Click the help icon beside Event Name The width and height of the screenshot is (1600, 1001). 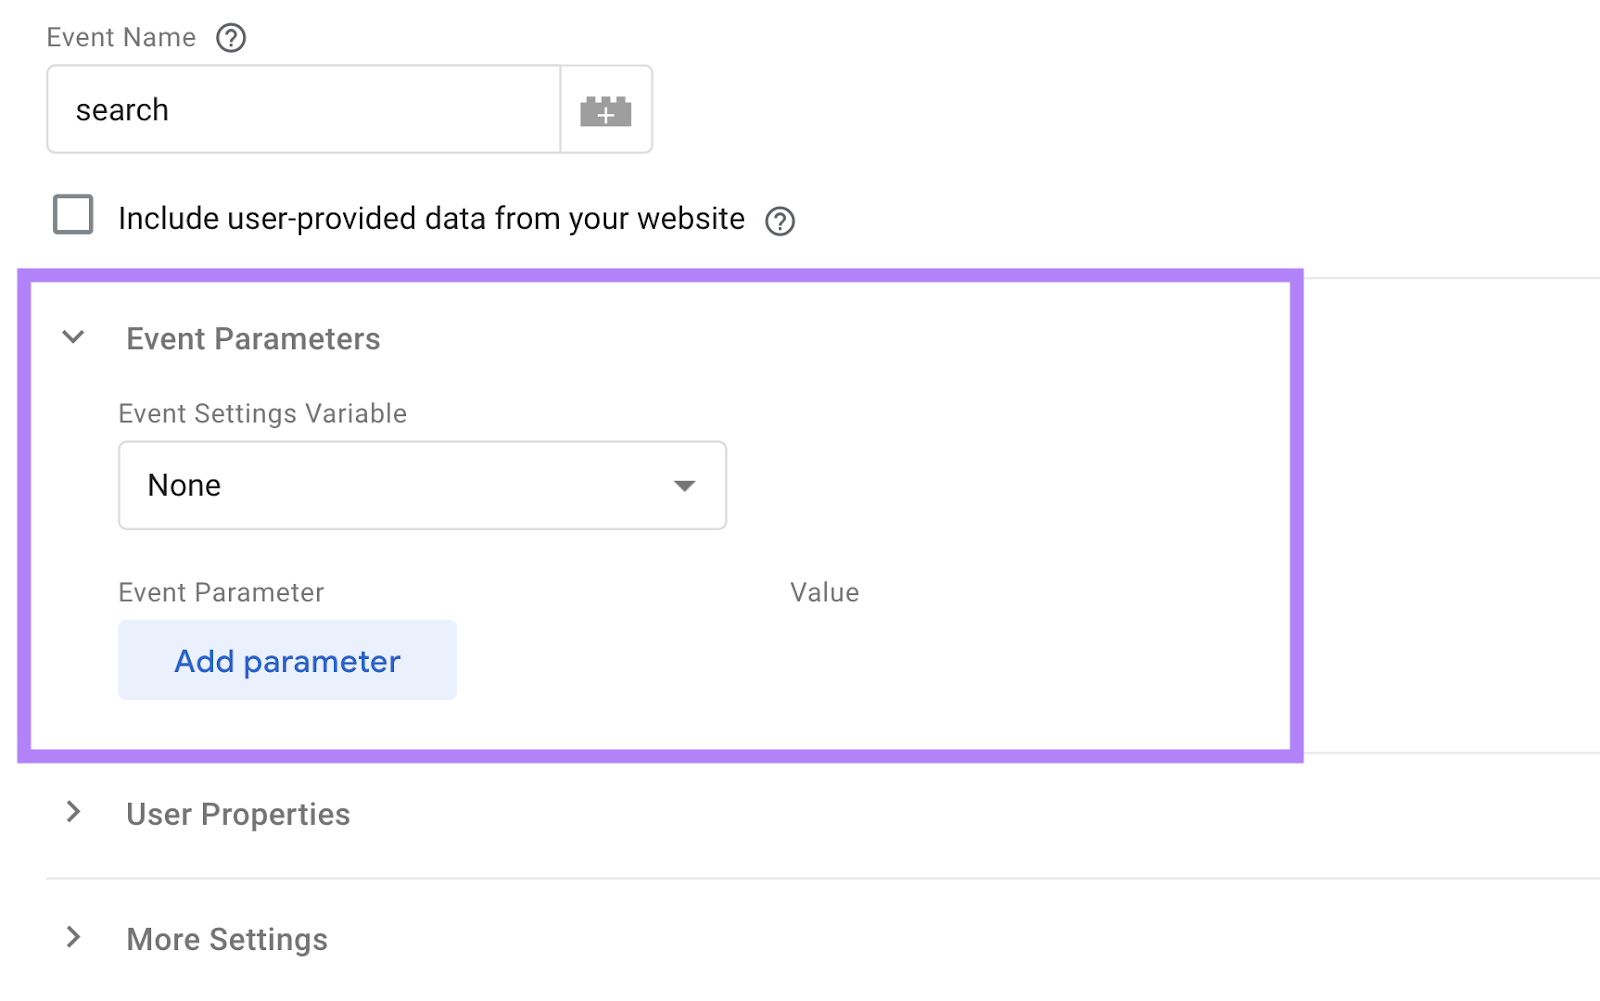[231, 38]
